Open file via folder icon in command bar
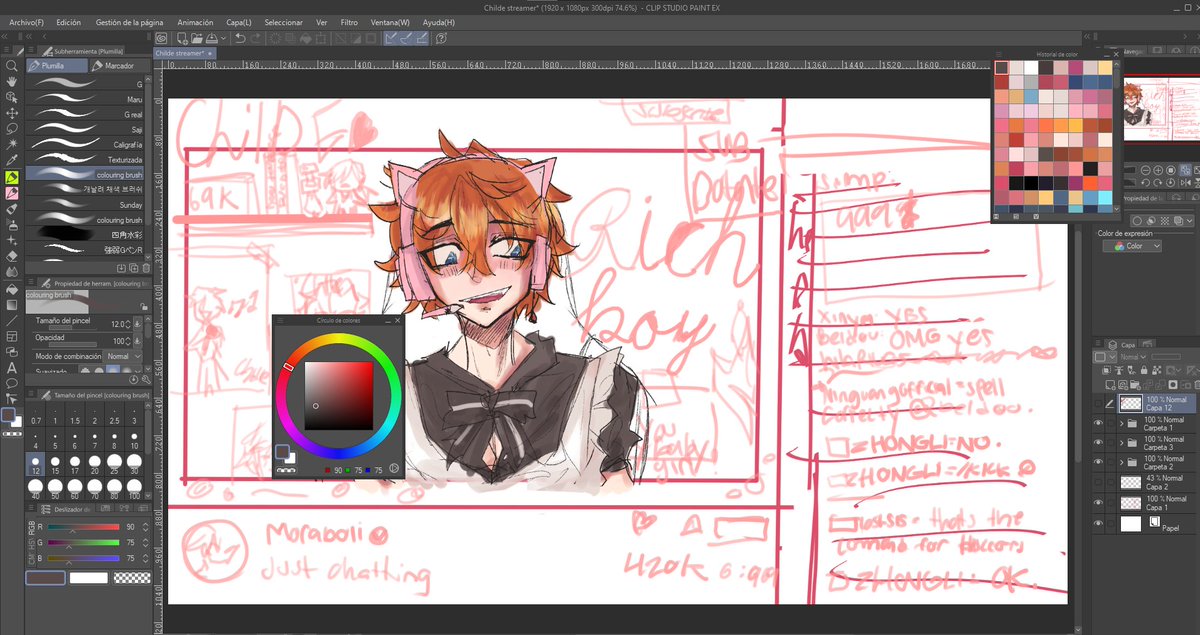Viewport: 1200px width, 635px height. tap(197, 38)
